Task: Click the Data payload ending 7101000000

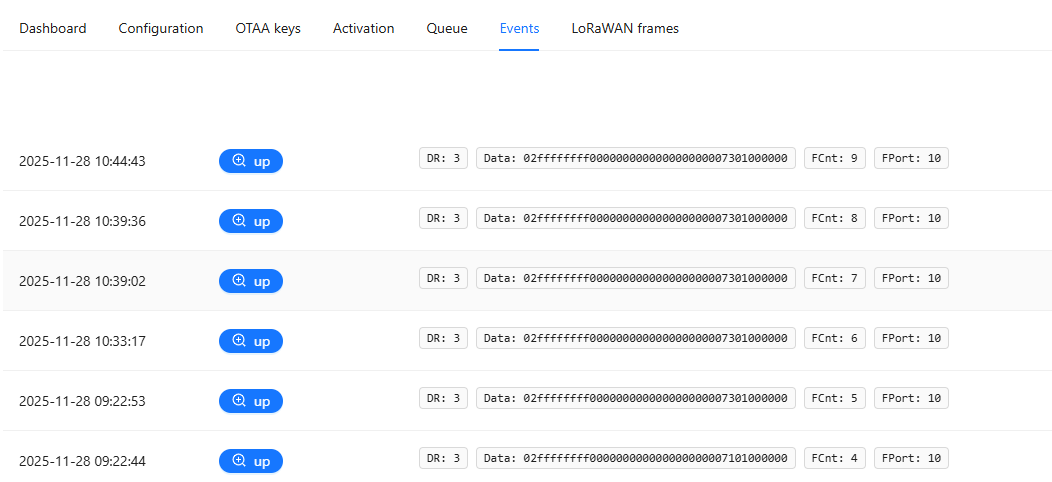Action: pyautogui.click(x=635, y=458)
